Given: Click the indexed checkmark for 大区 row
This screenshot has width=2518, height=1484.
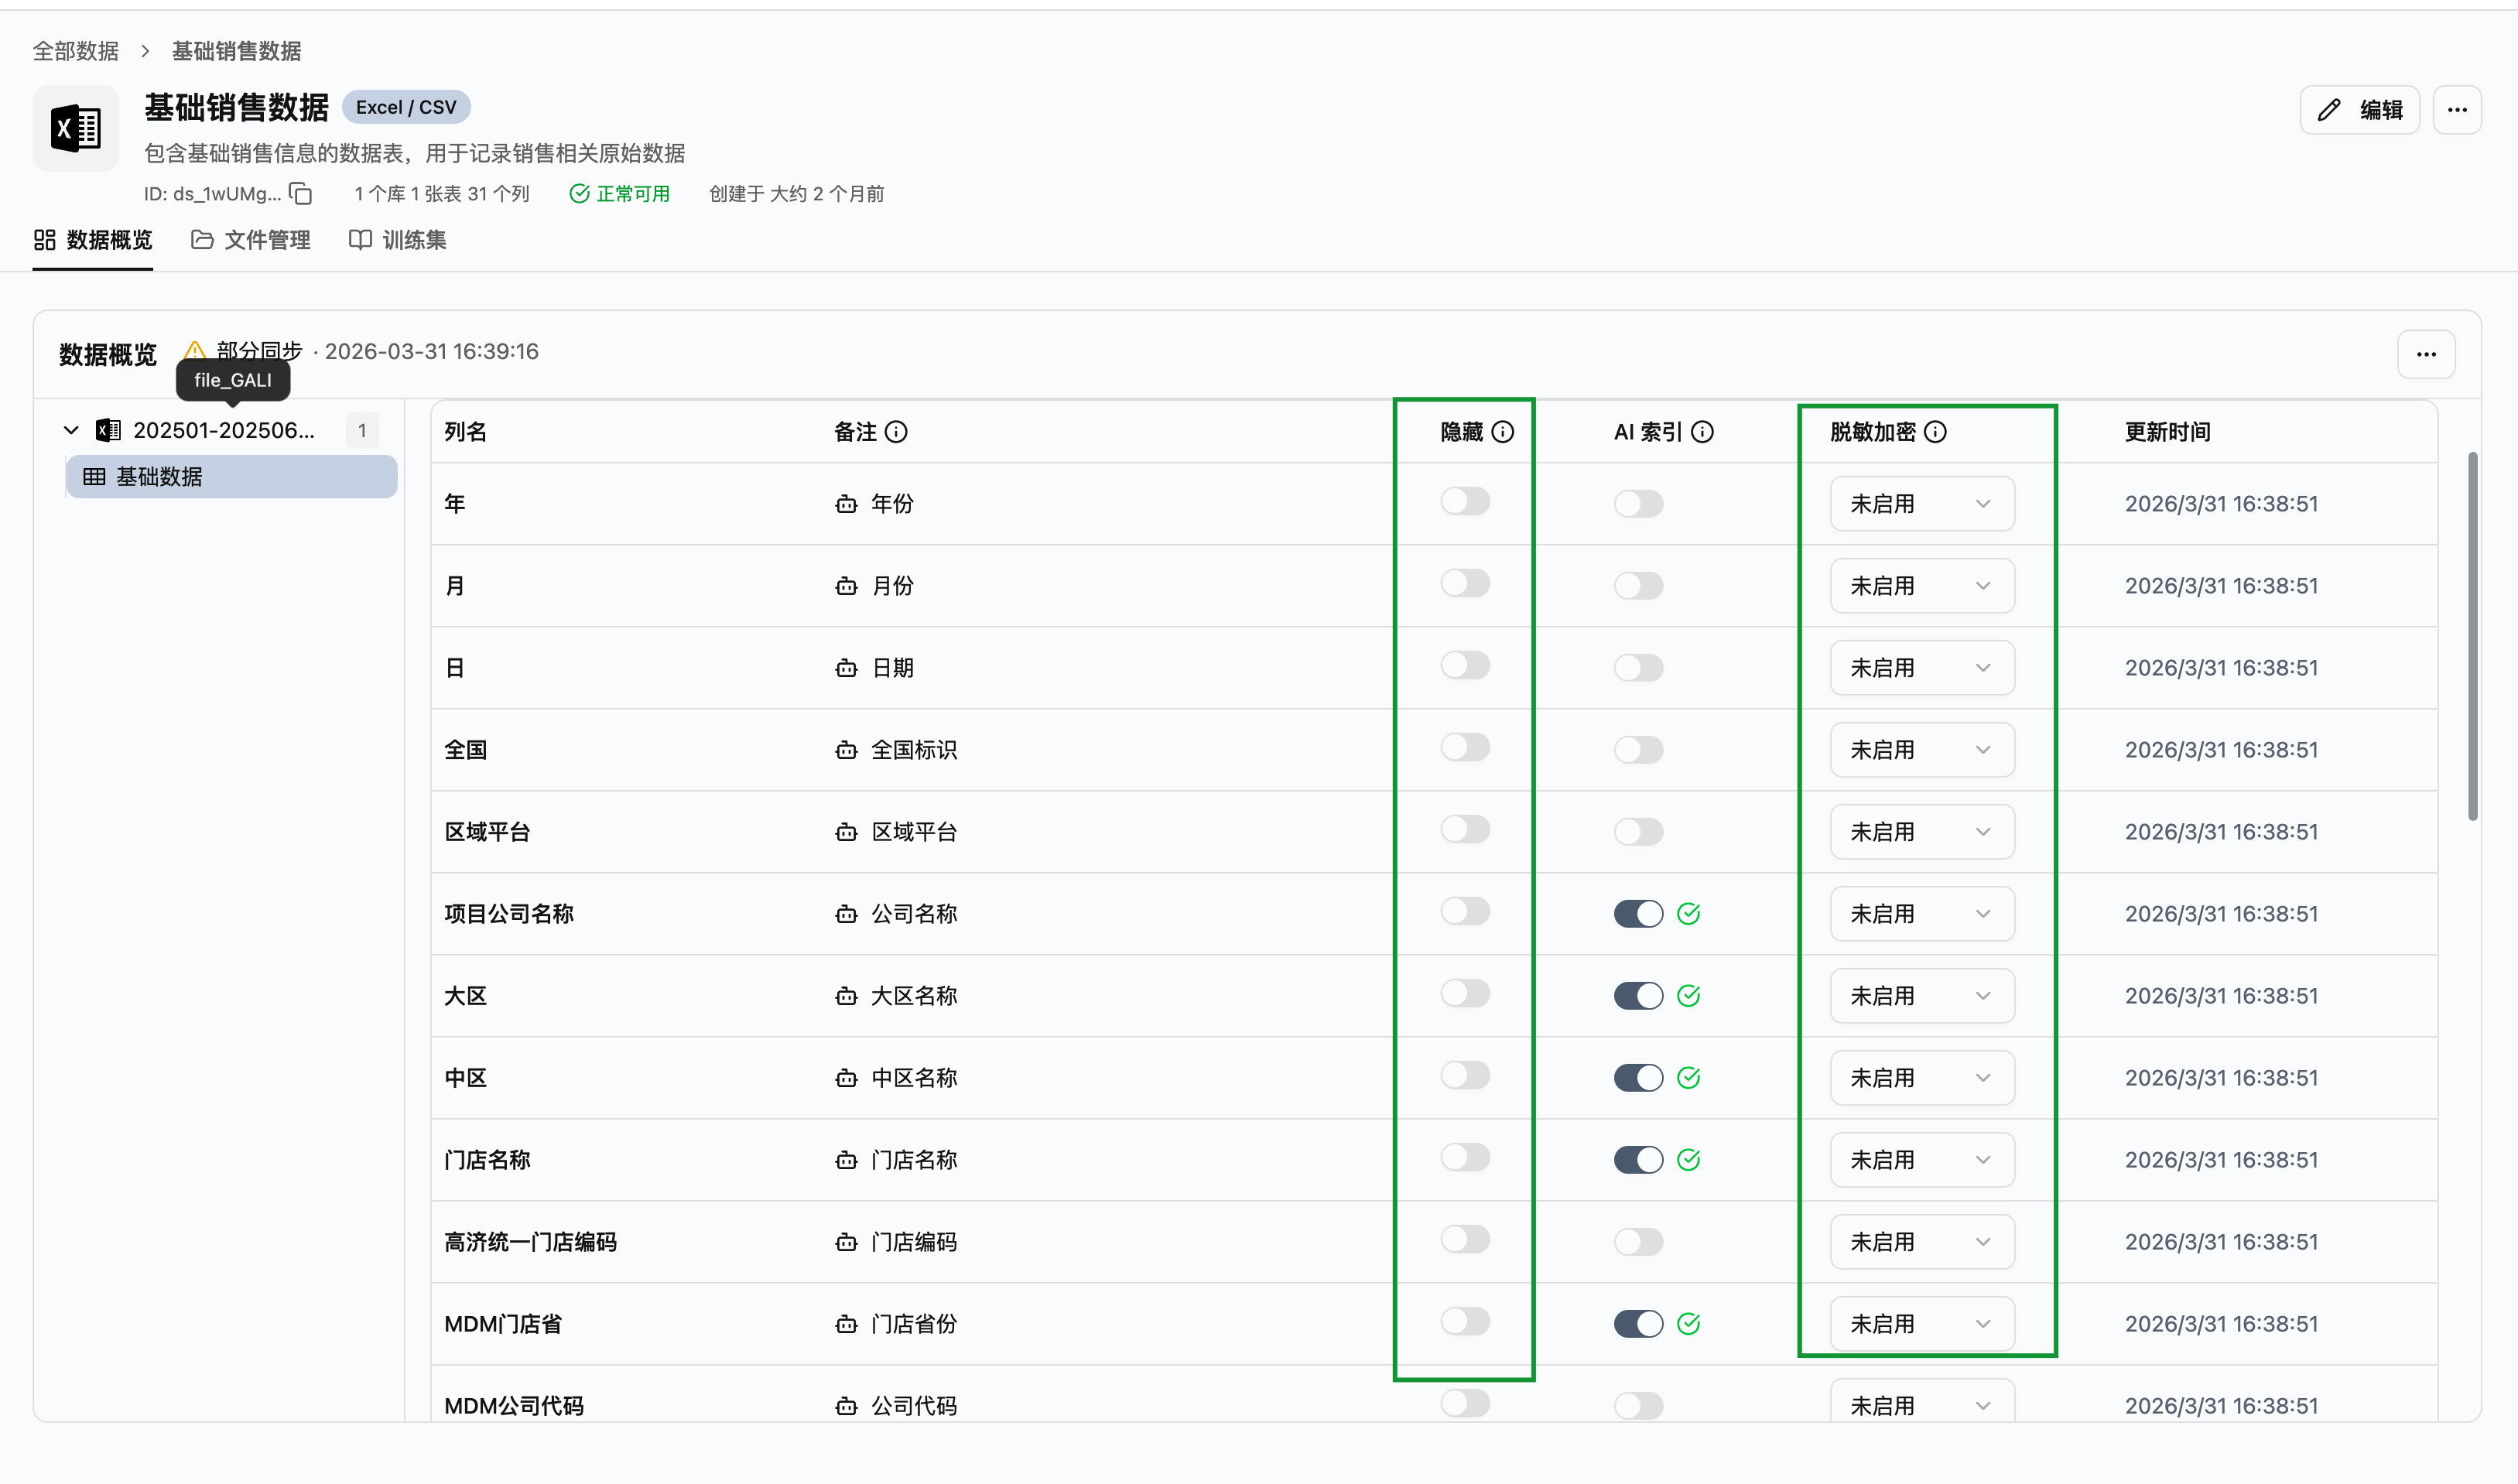Looking at the screenshot, I should pos(1689,995).
